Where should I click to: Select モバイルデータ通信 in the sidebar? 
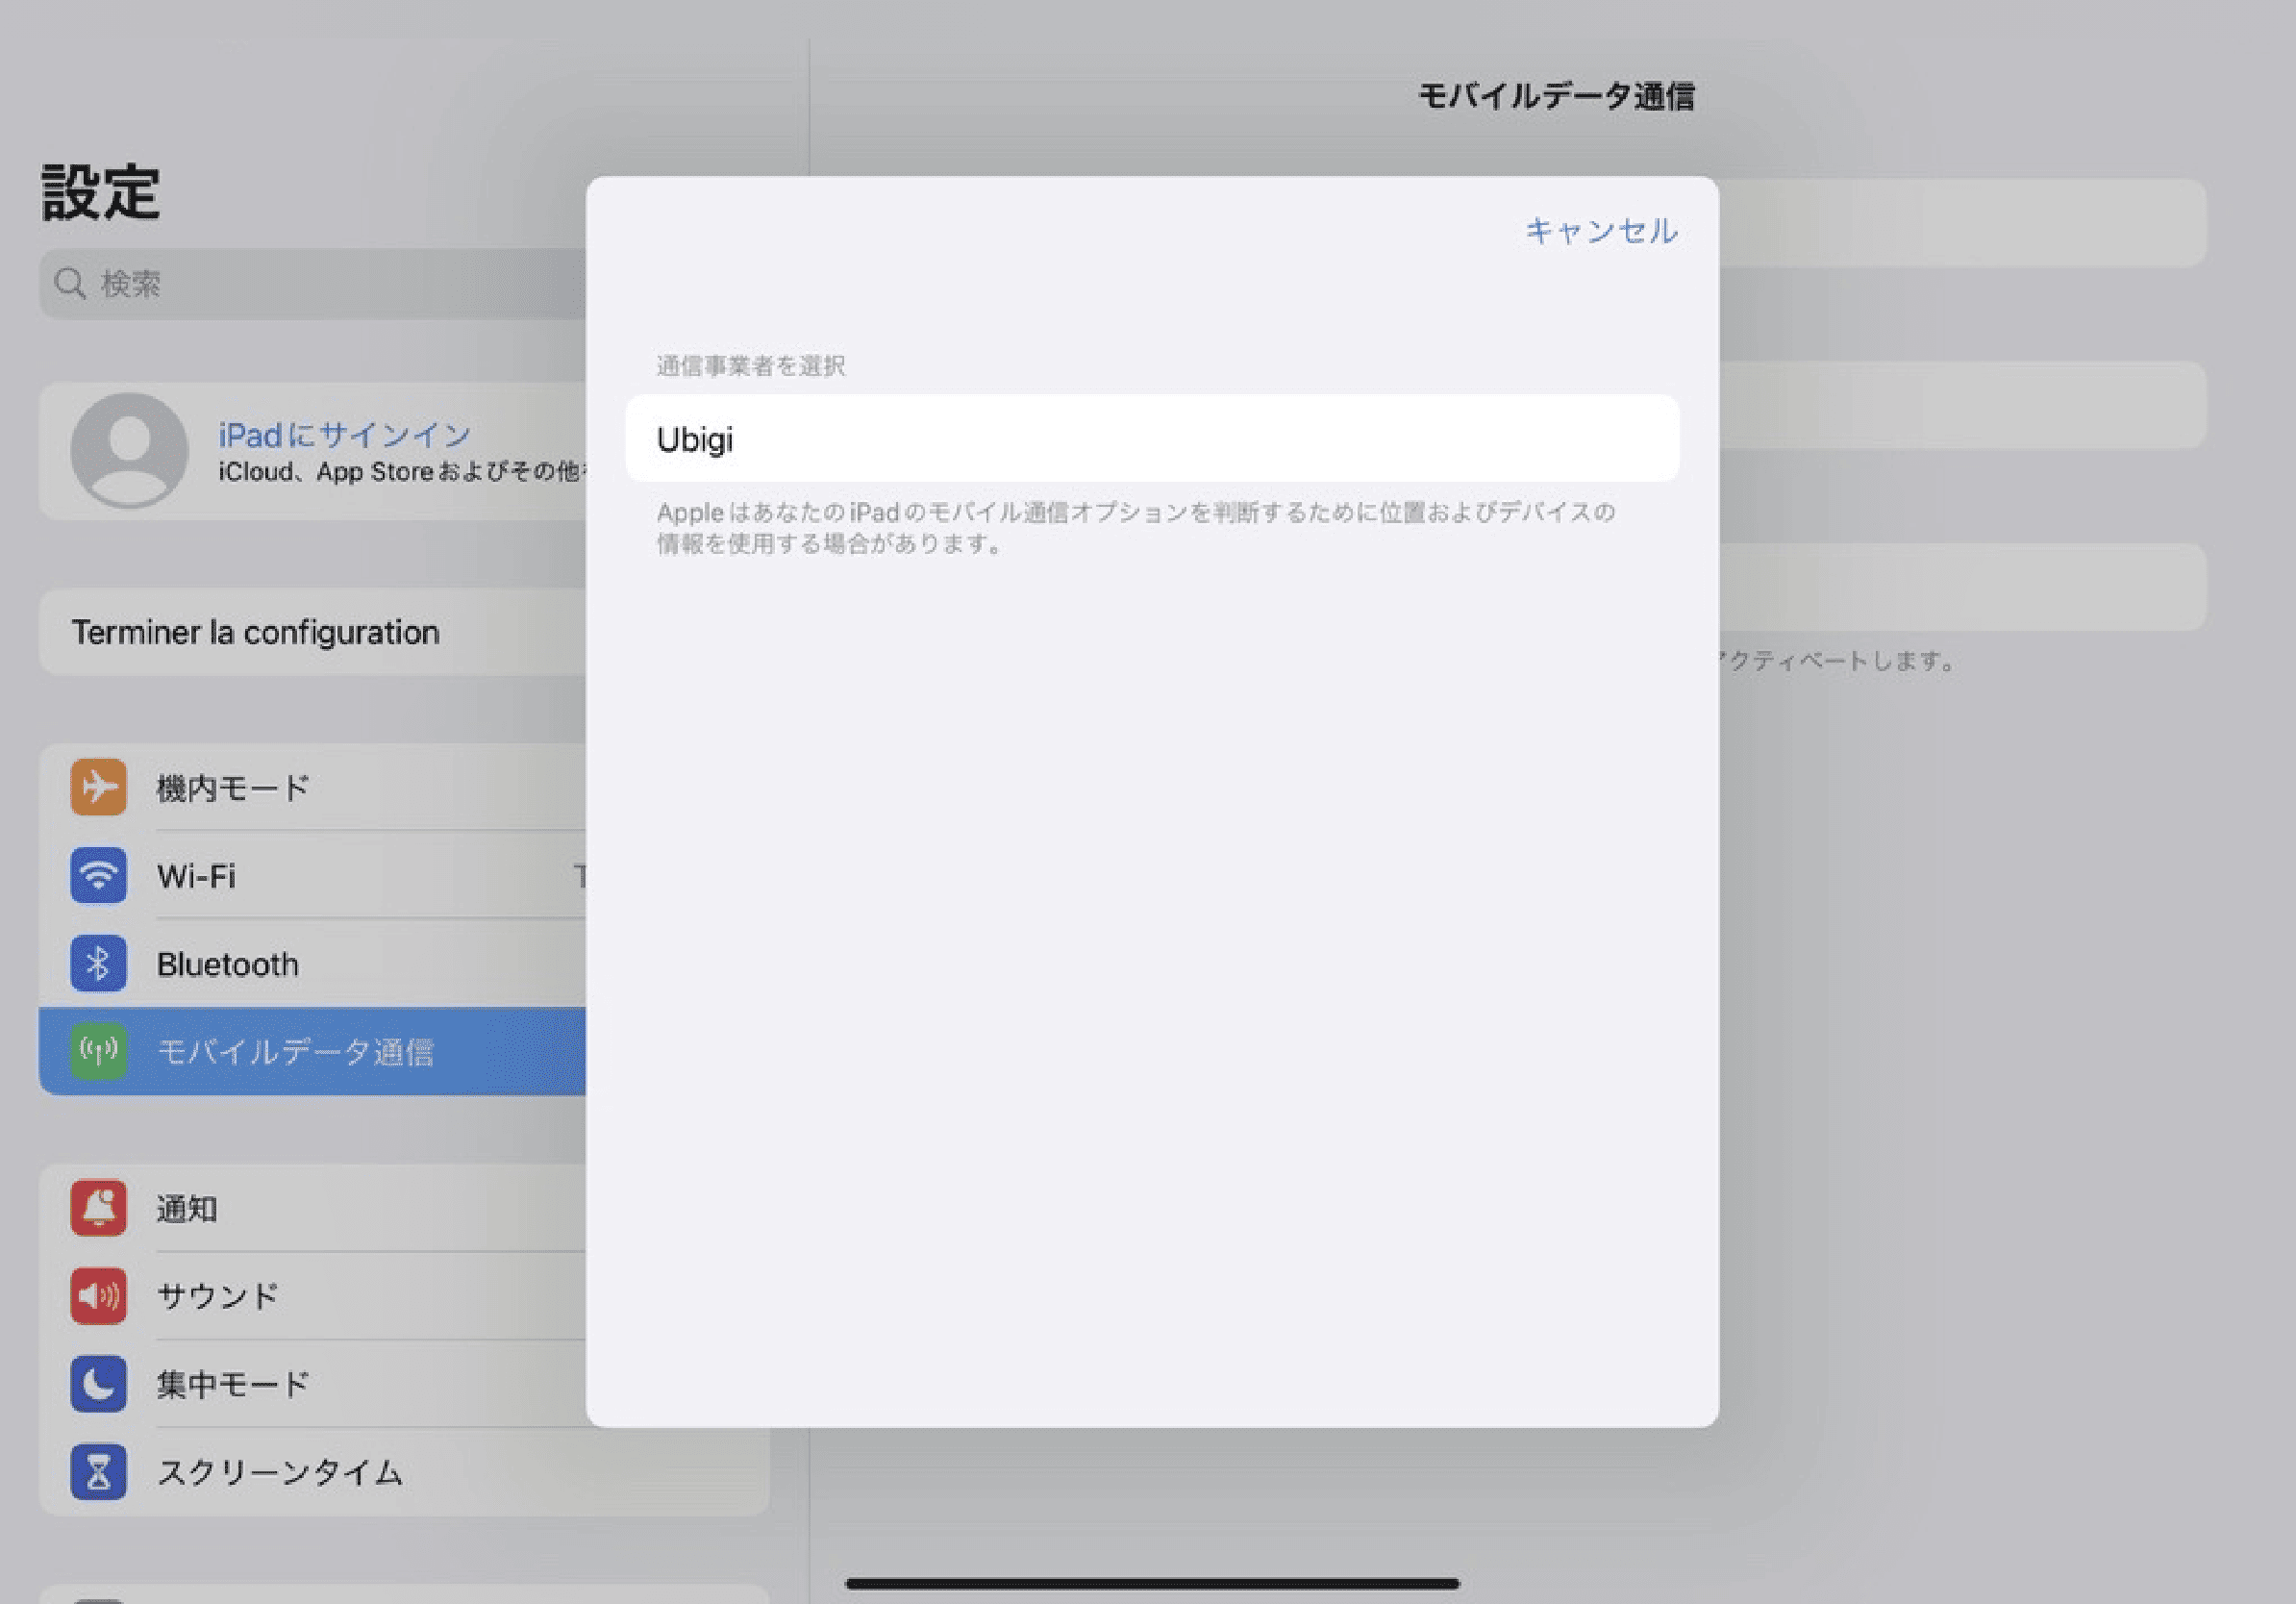tap(313, 1052)
